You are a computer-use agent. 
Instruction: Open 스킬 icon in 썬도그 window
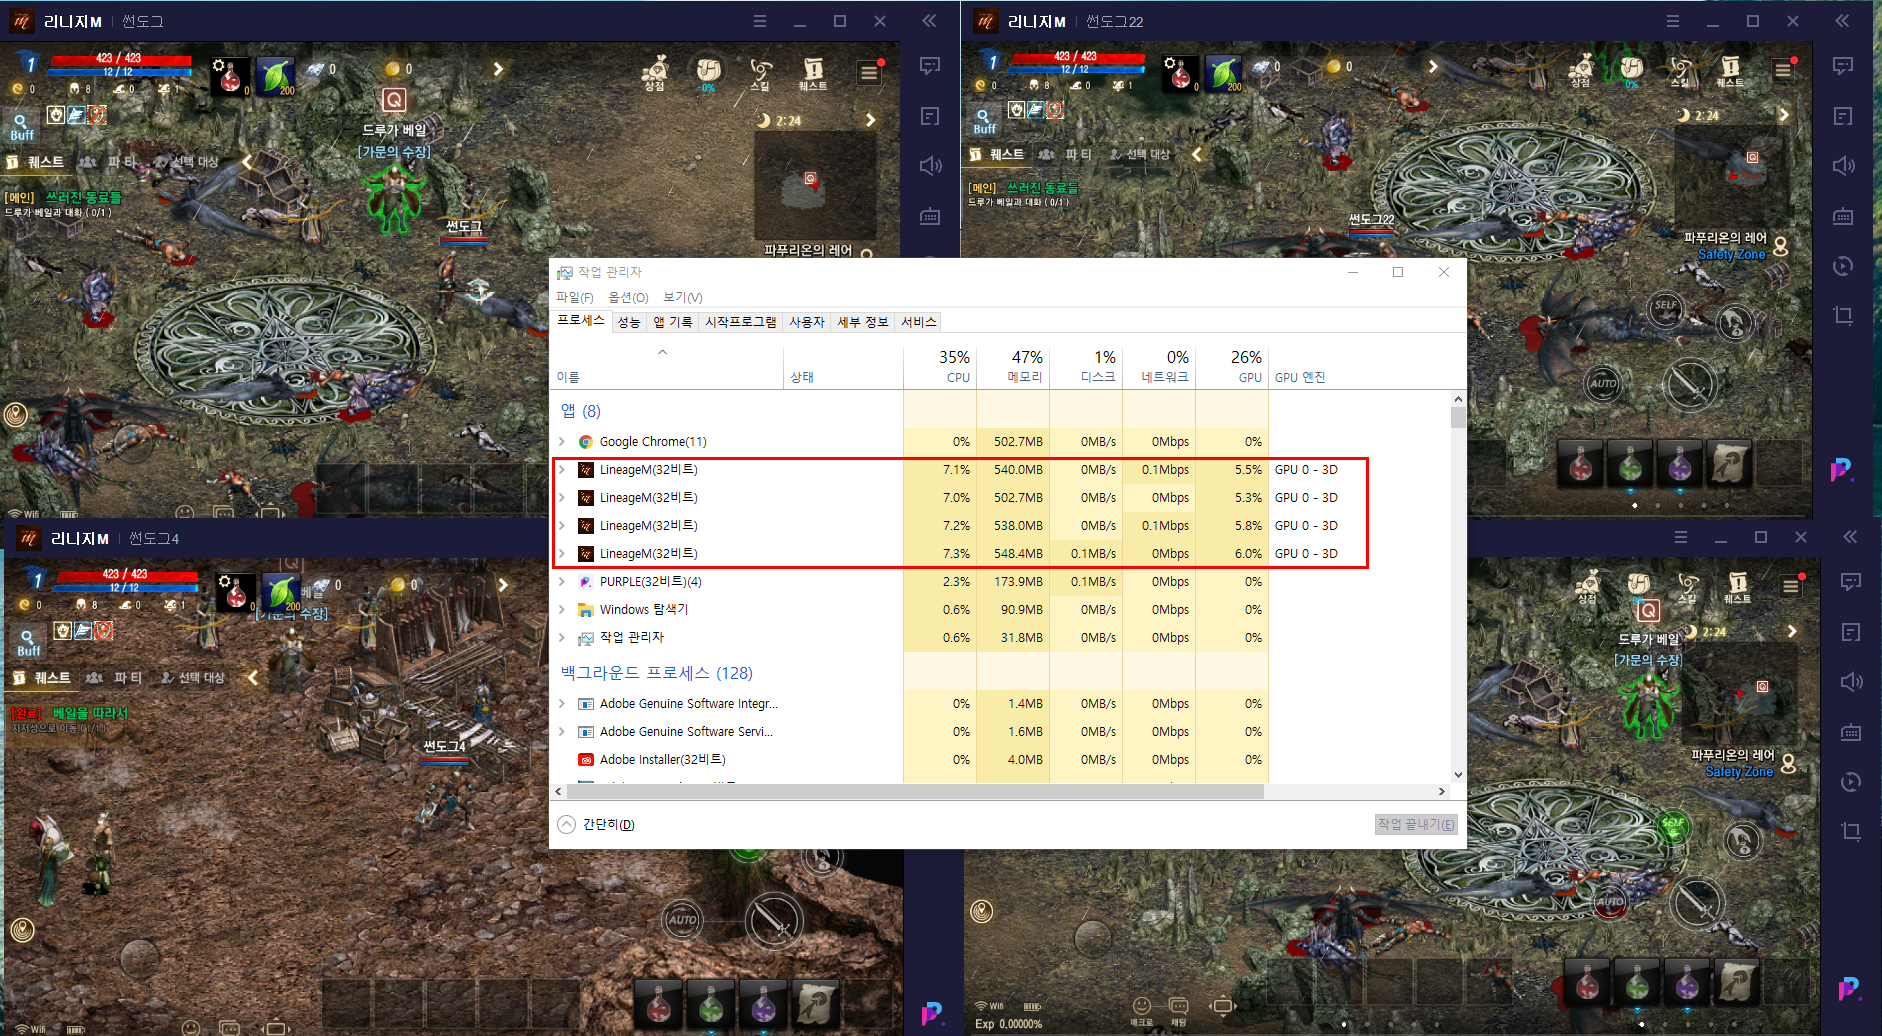[x=761, y=73]
